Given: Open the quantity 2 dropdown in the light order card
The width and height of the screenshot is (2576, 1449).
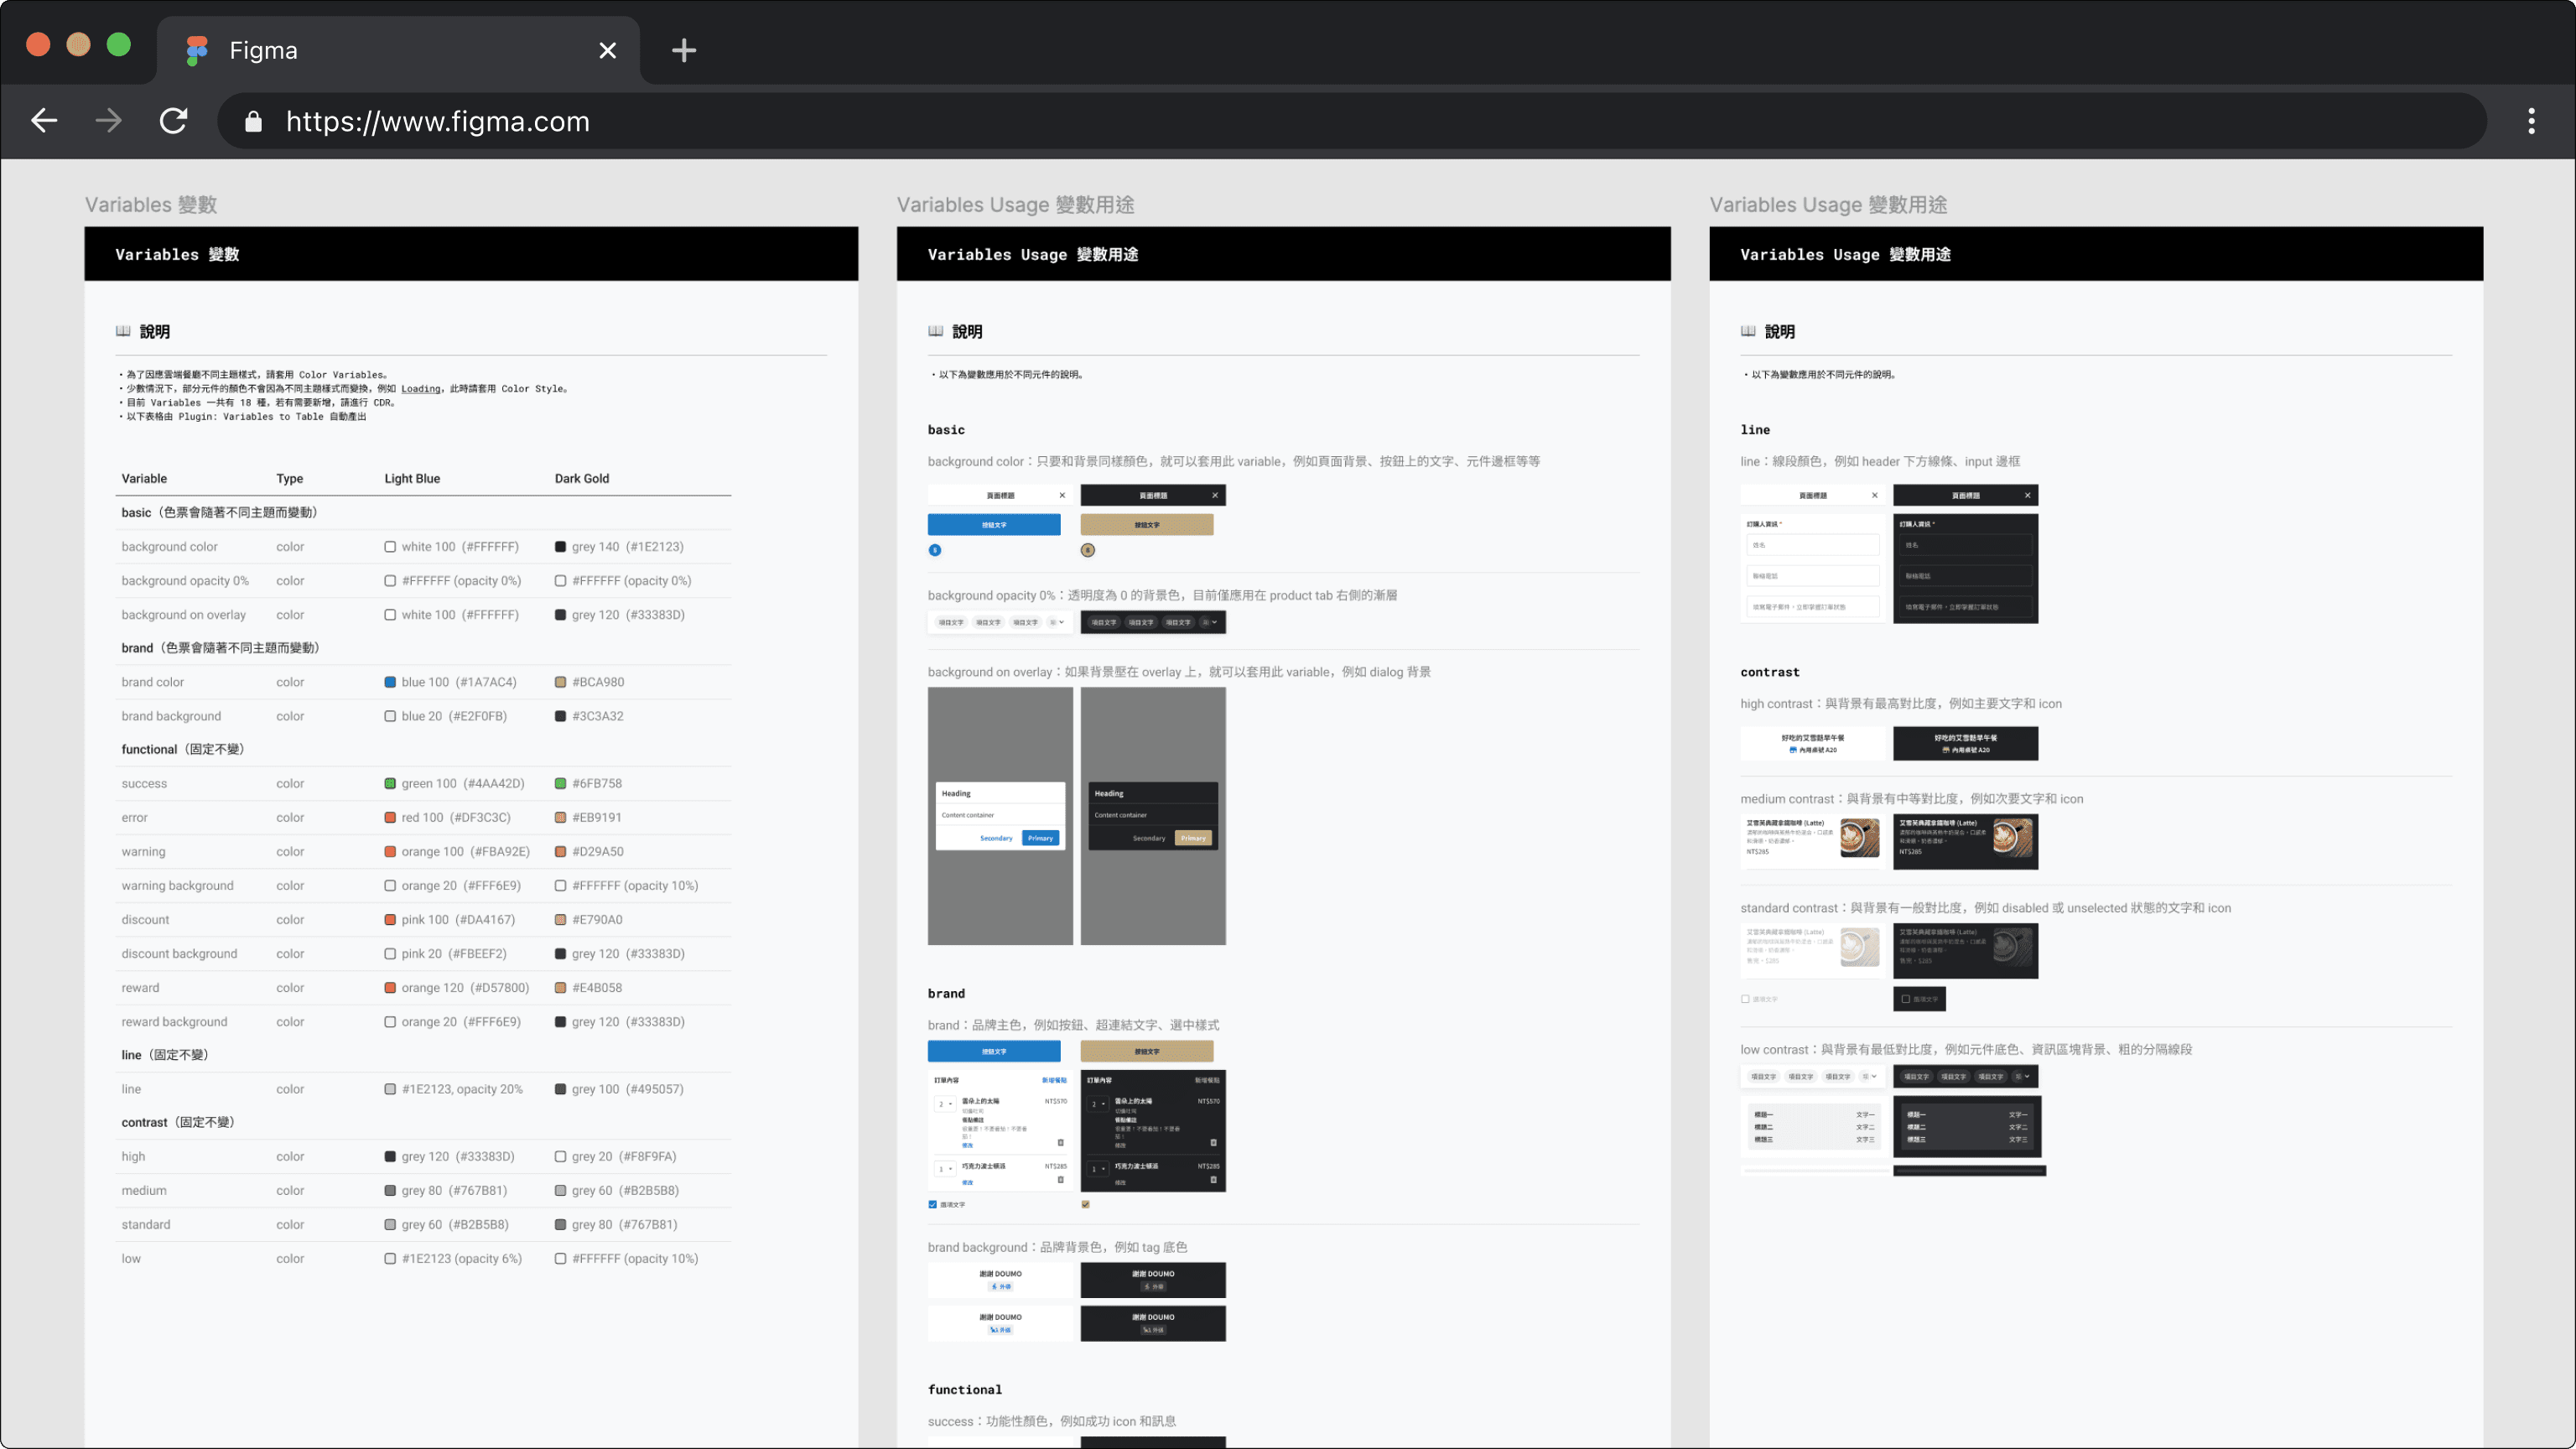Looking at the screenshot, I should click(944, 1104).
